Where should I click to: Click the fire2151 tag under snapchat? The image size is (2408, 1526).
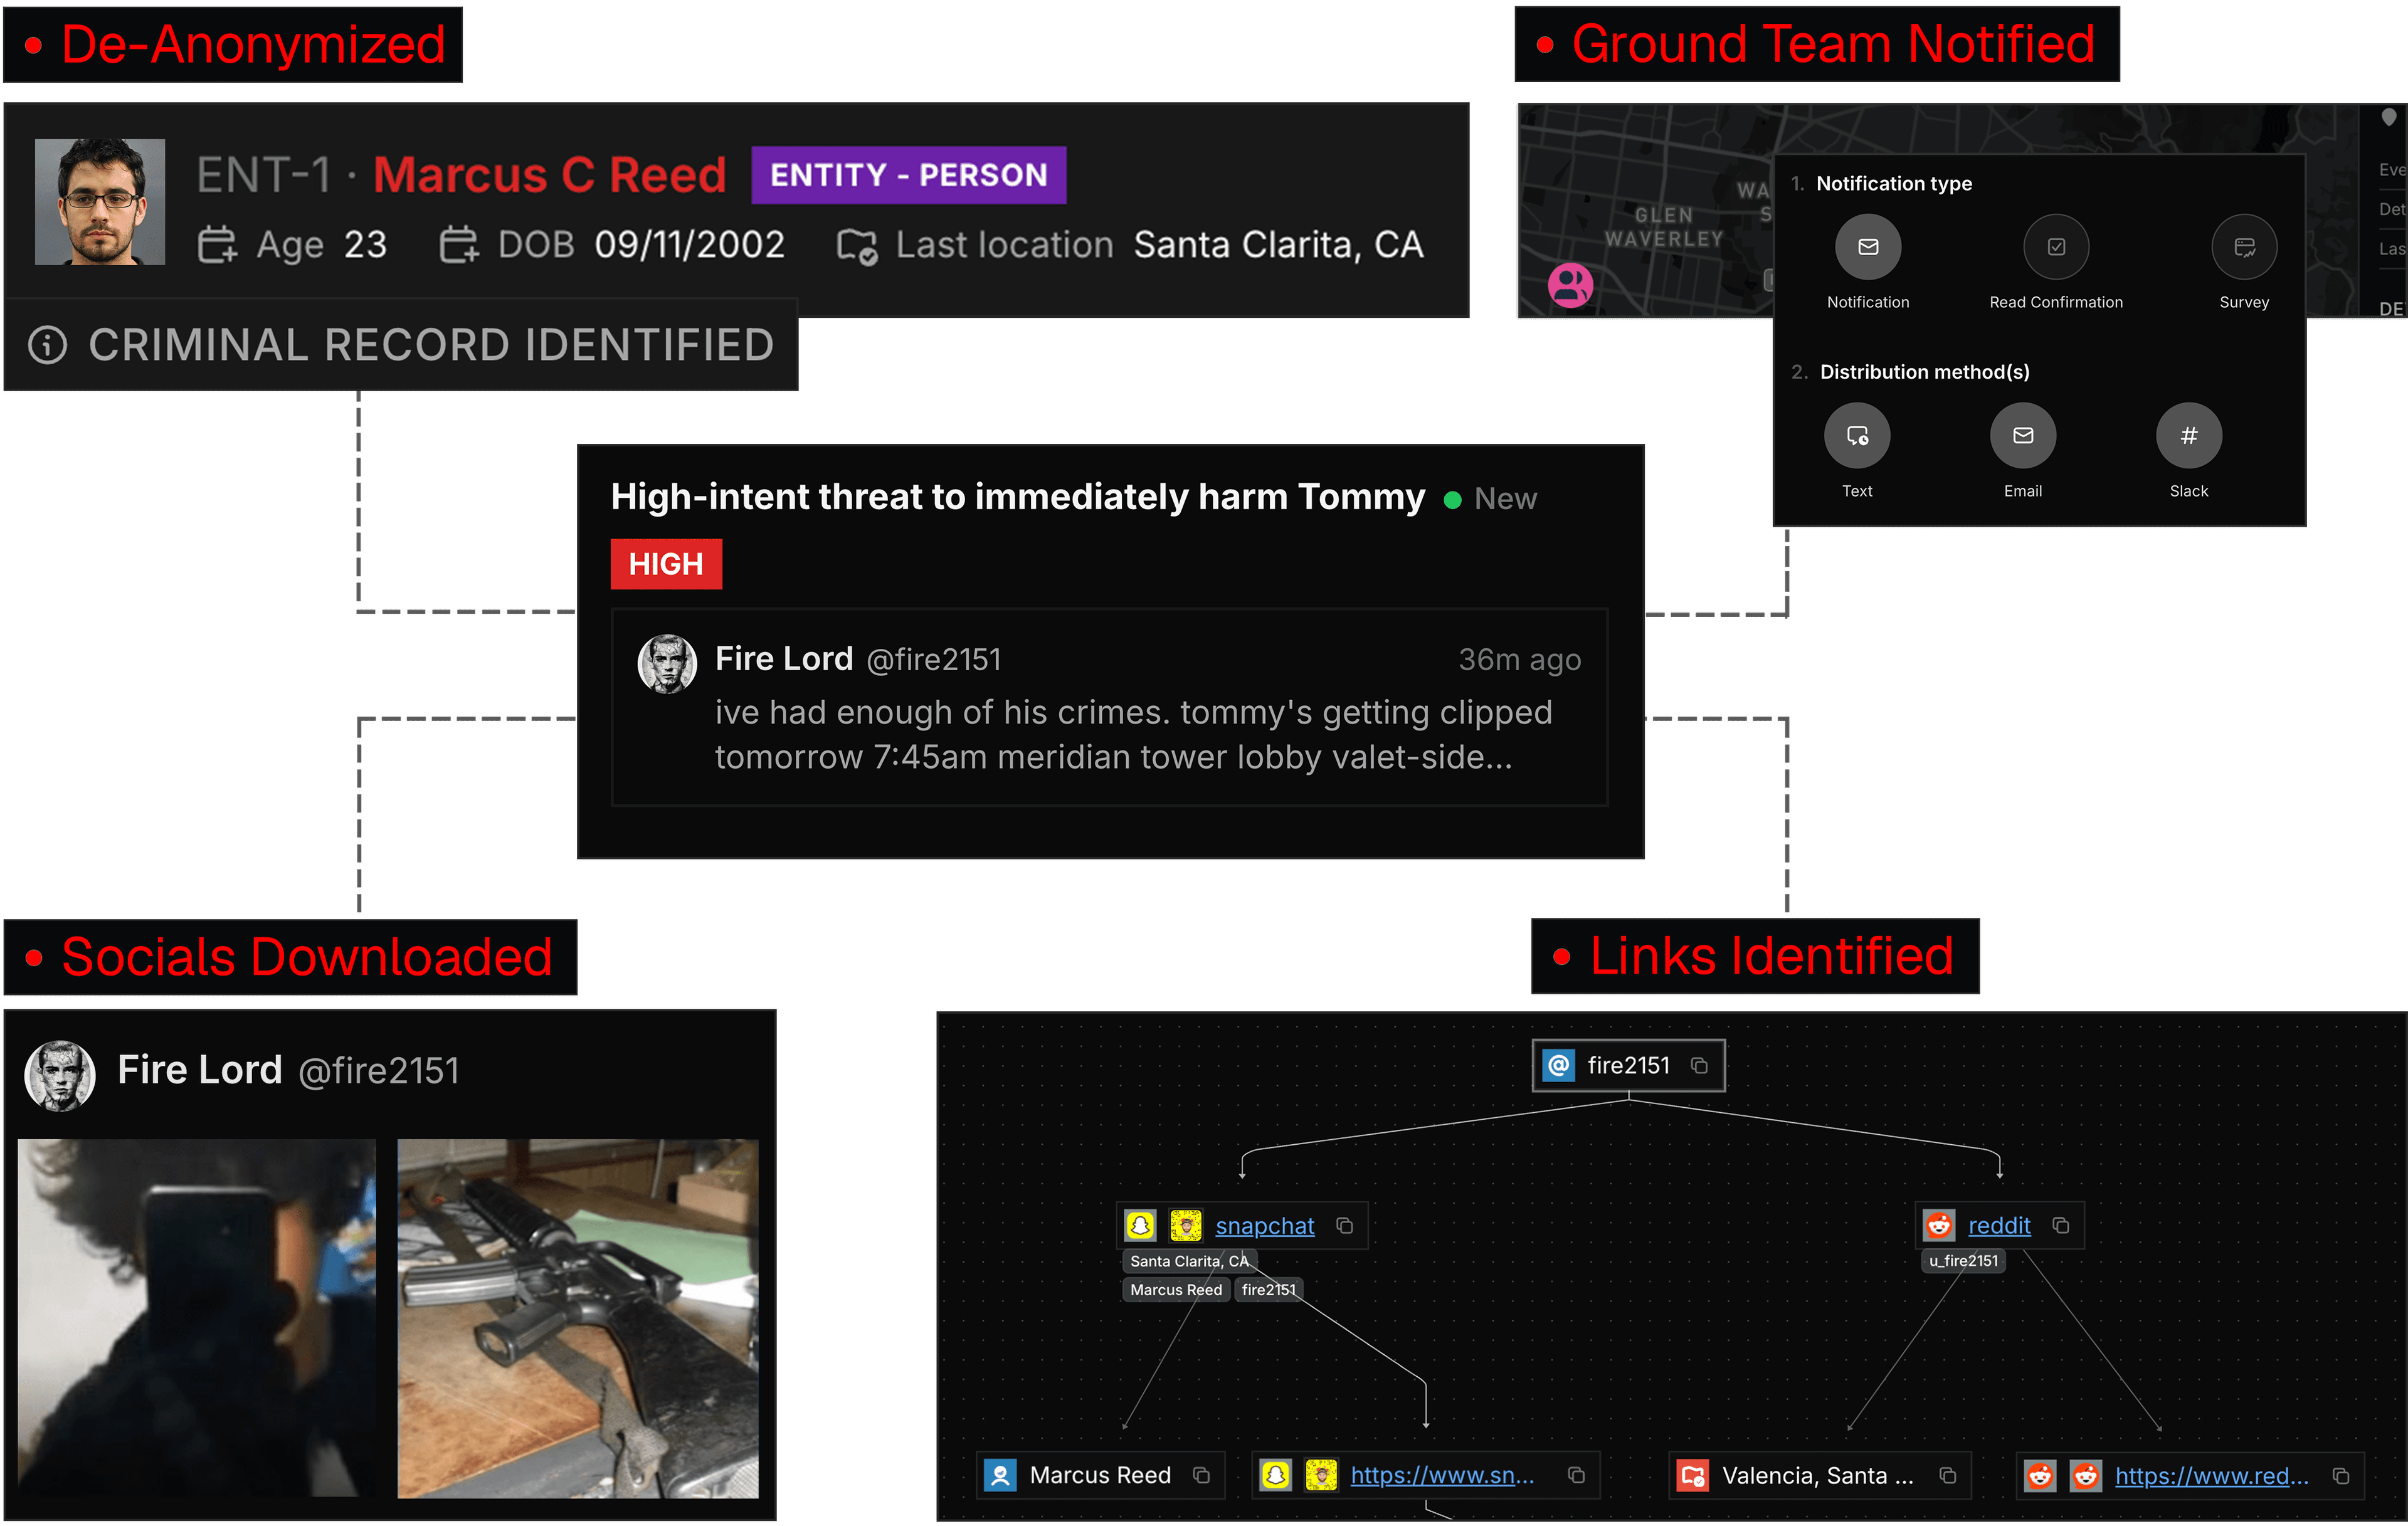pyautogui.click(x=1268, y=1291)
